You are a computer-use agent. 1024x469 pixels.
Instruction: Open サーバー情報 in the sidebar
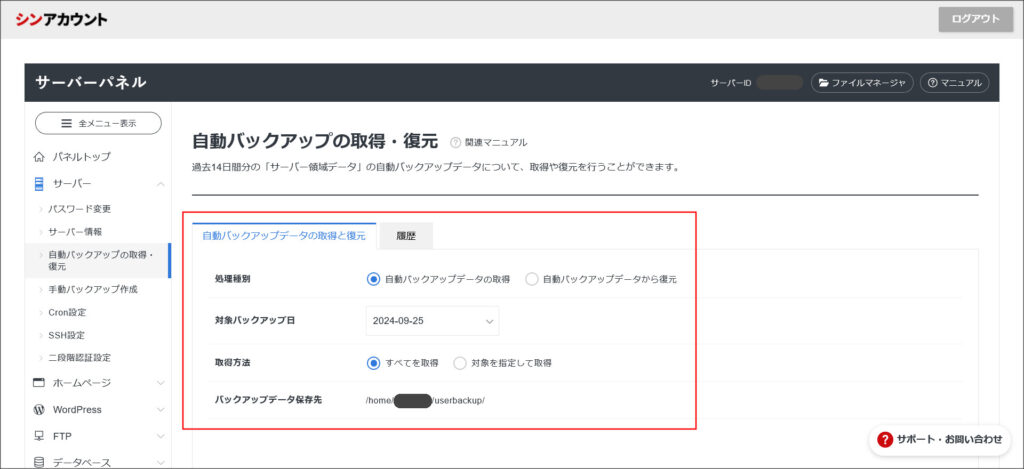[75, 232]
